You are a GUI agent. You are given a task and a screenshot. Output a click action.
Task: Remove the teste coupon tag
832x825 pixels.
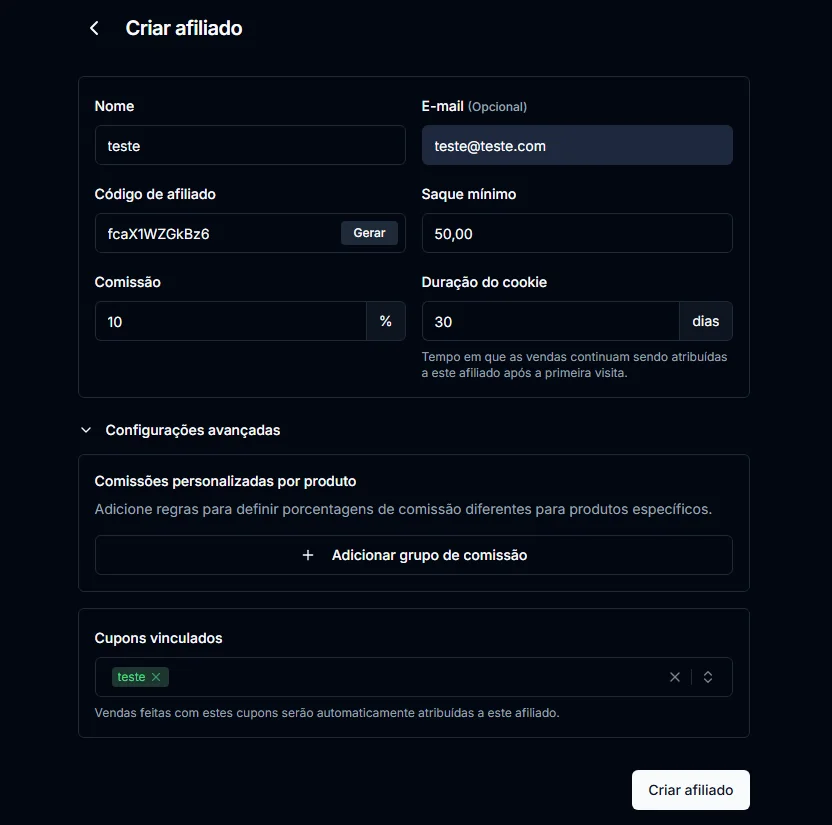coord(155,677)
